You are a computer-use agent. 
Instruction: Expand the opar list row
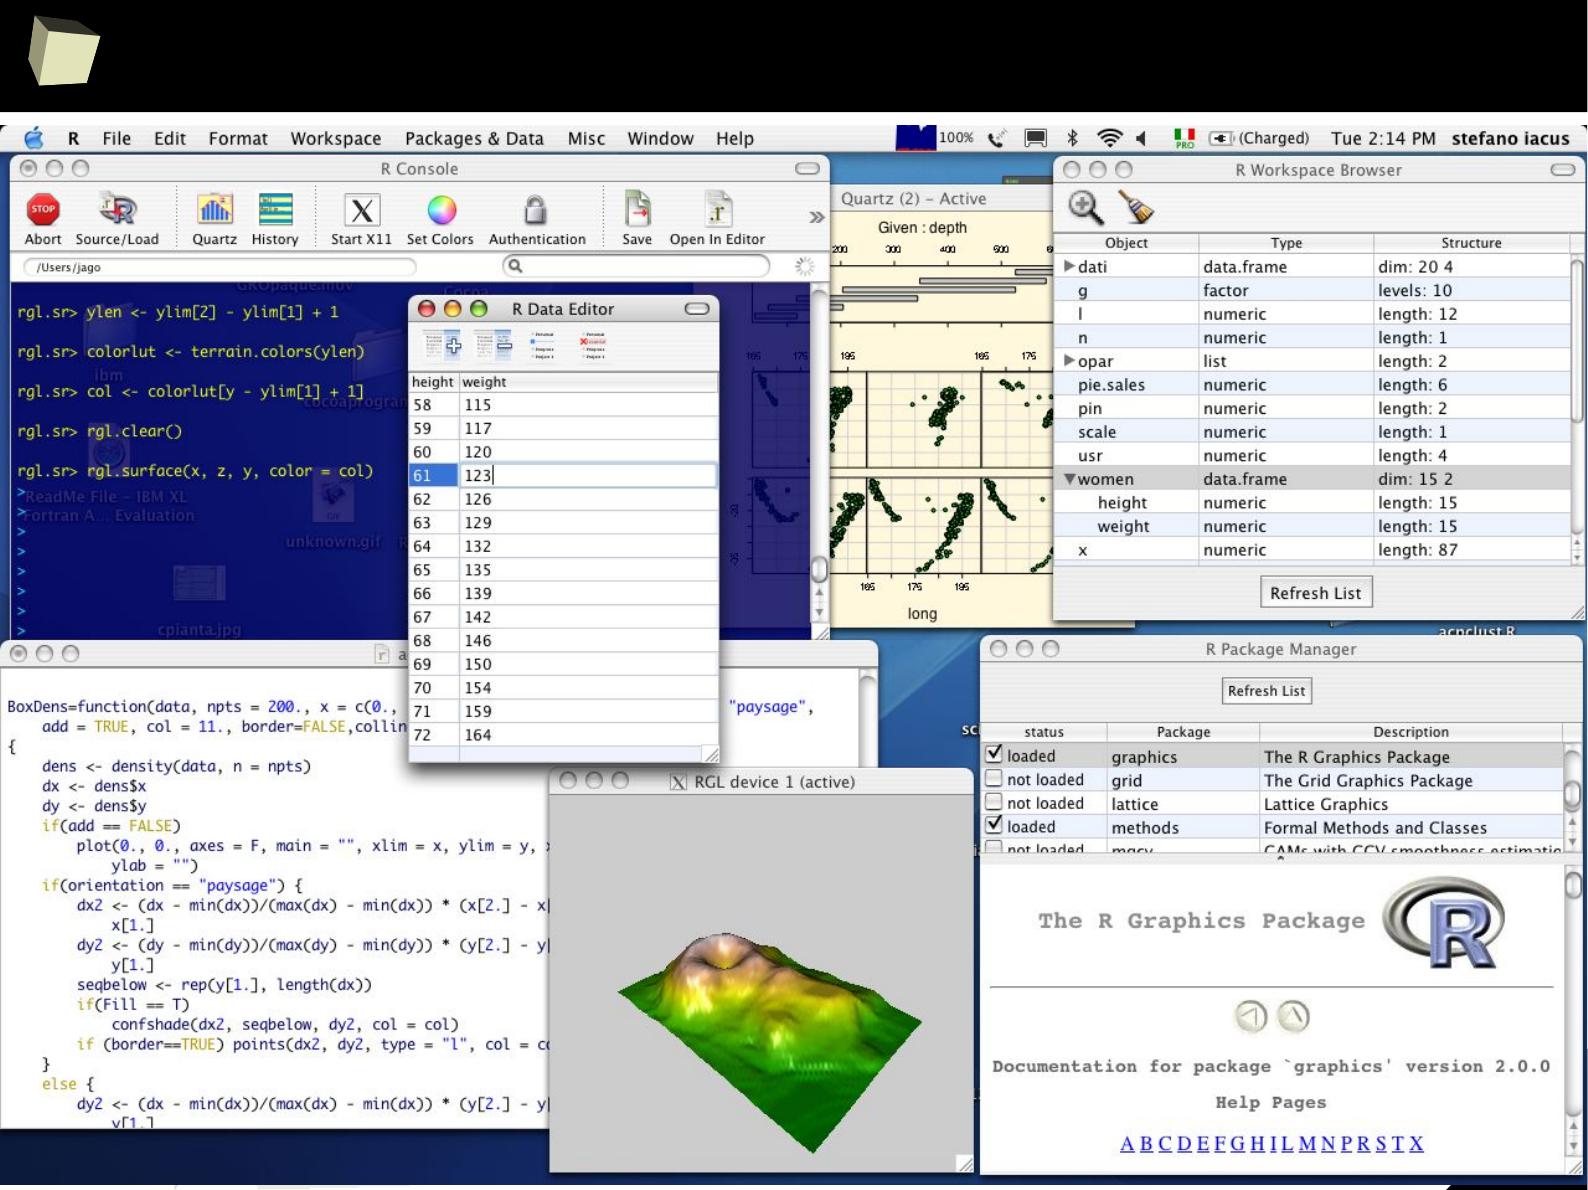[1069, 360]
